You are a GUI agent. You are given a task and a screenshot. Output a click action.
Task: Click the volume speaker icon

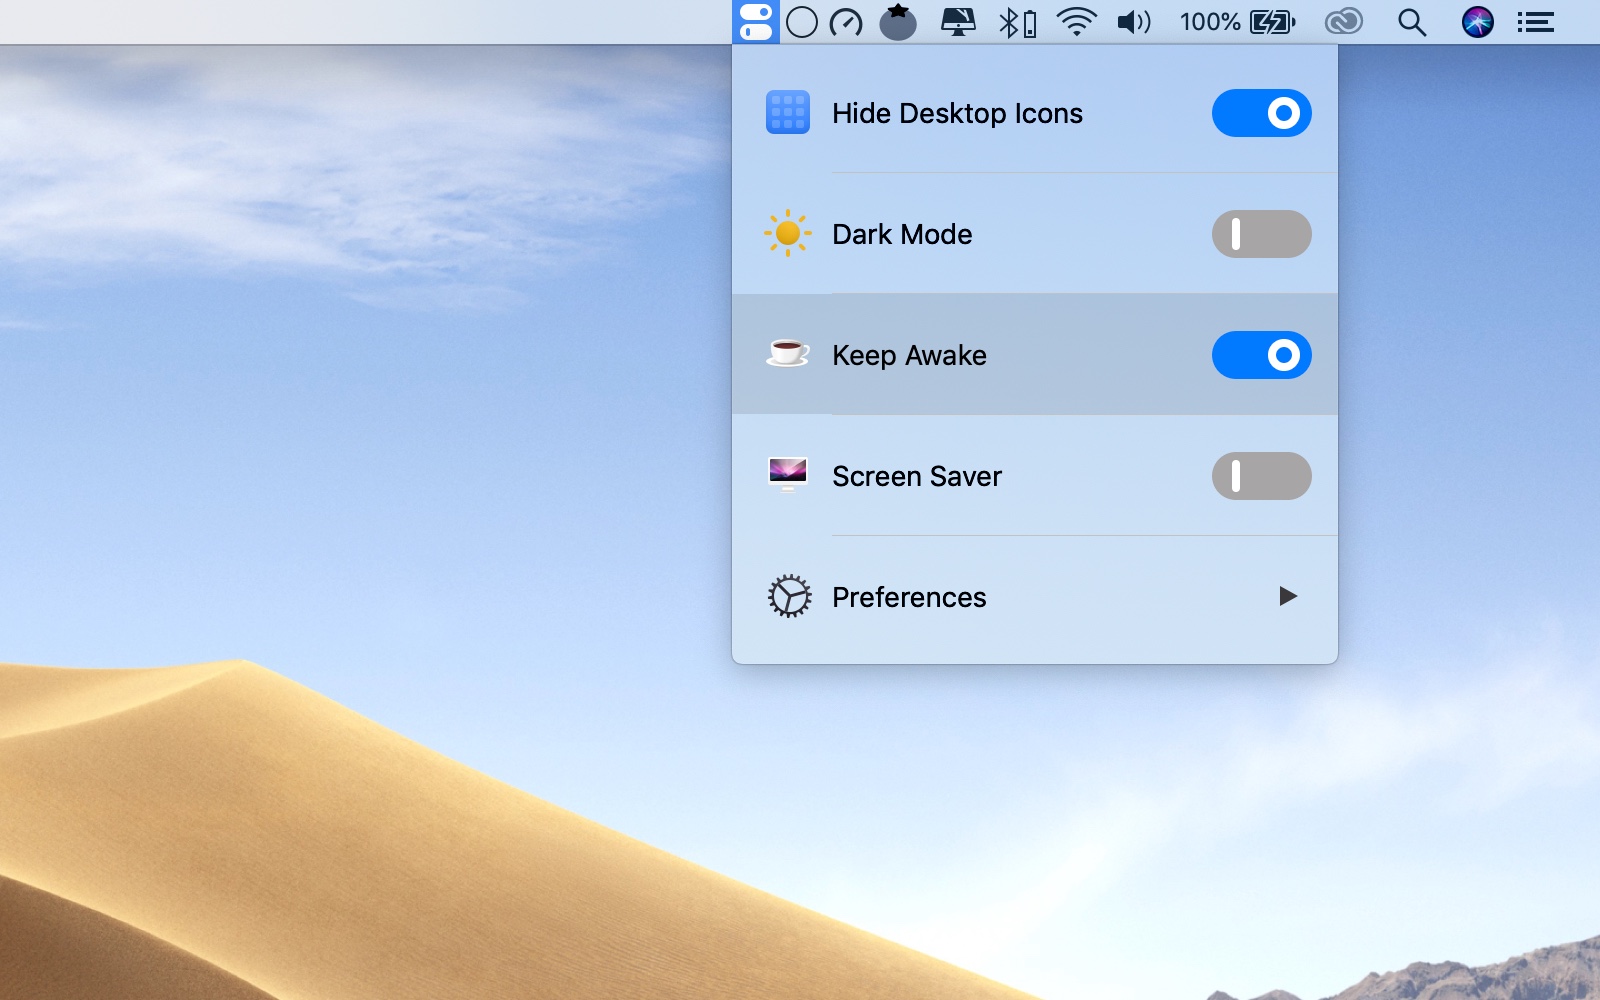pos(1133,22)
